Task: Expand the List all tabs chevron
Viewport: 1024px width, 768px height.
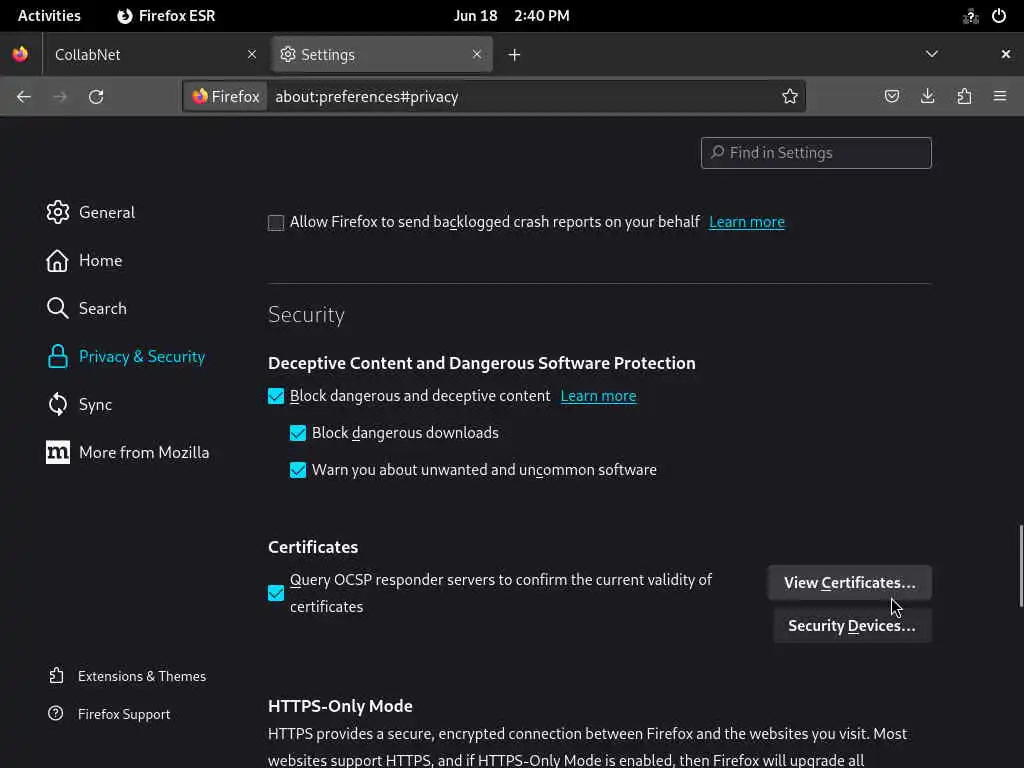Action: point(932,54)
